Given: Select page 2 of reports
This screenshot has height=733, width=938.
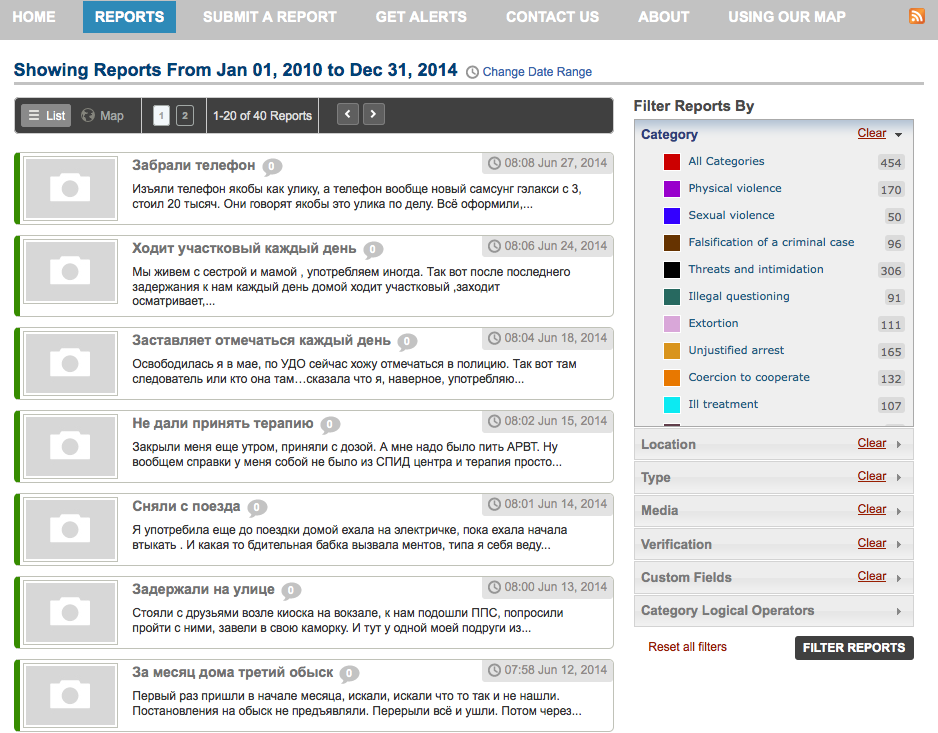Looking at the screenshot, I should click(185, 115).
